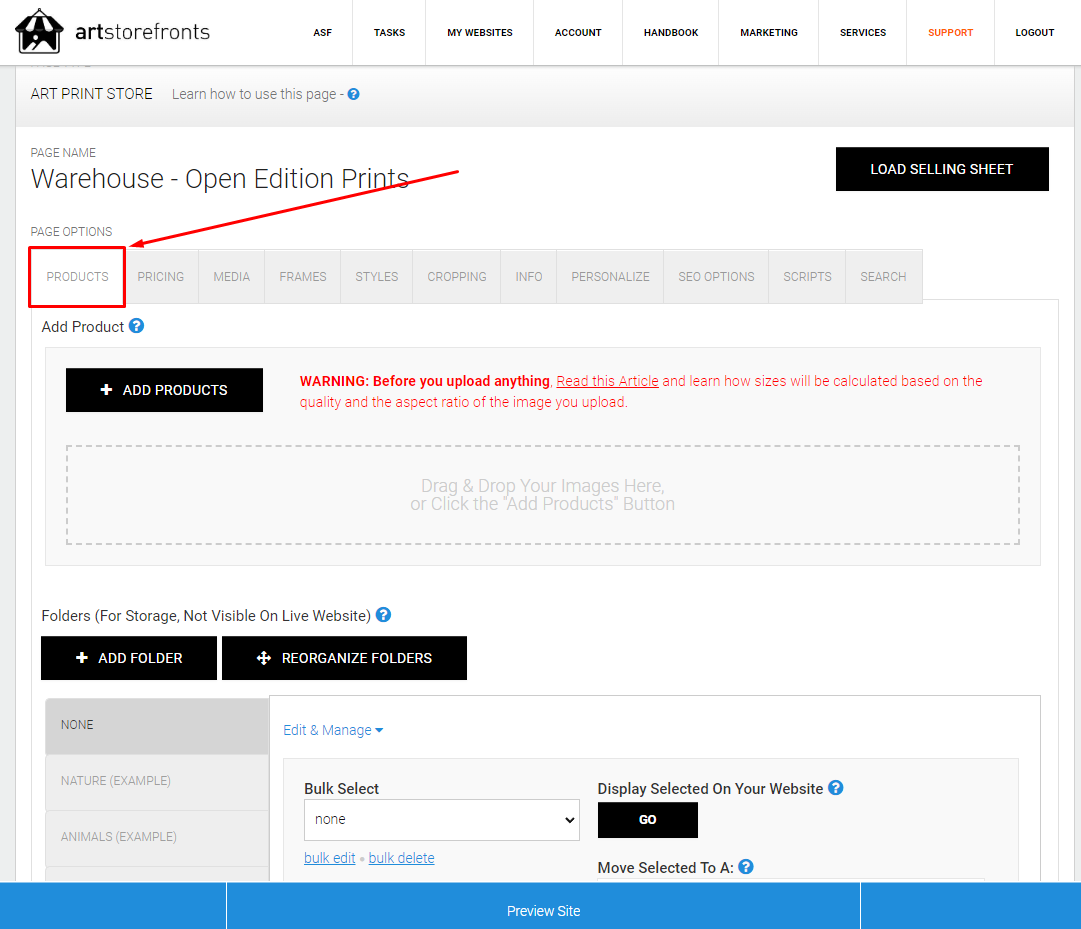
Task: Click the Folders section help icon
Action: point(384,615)
